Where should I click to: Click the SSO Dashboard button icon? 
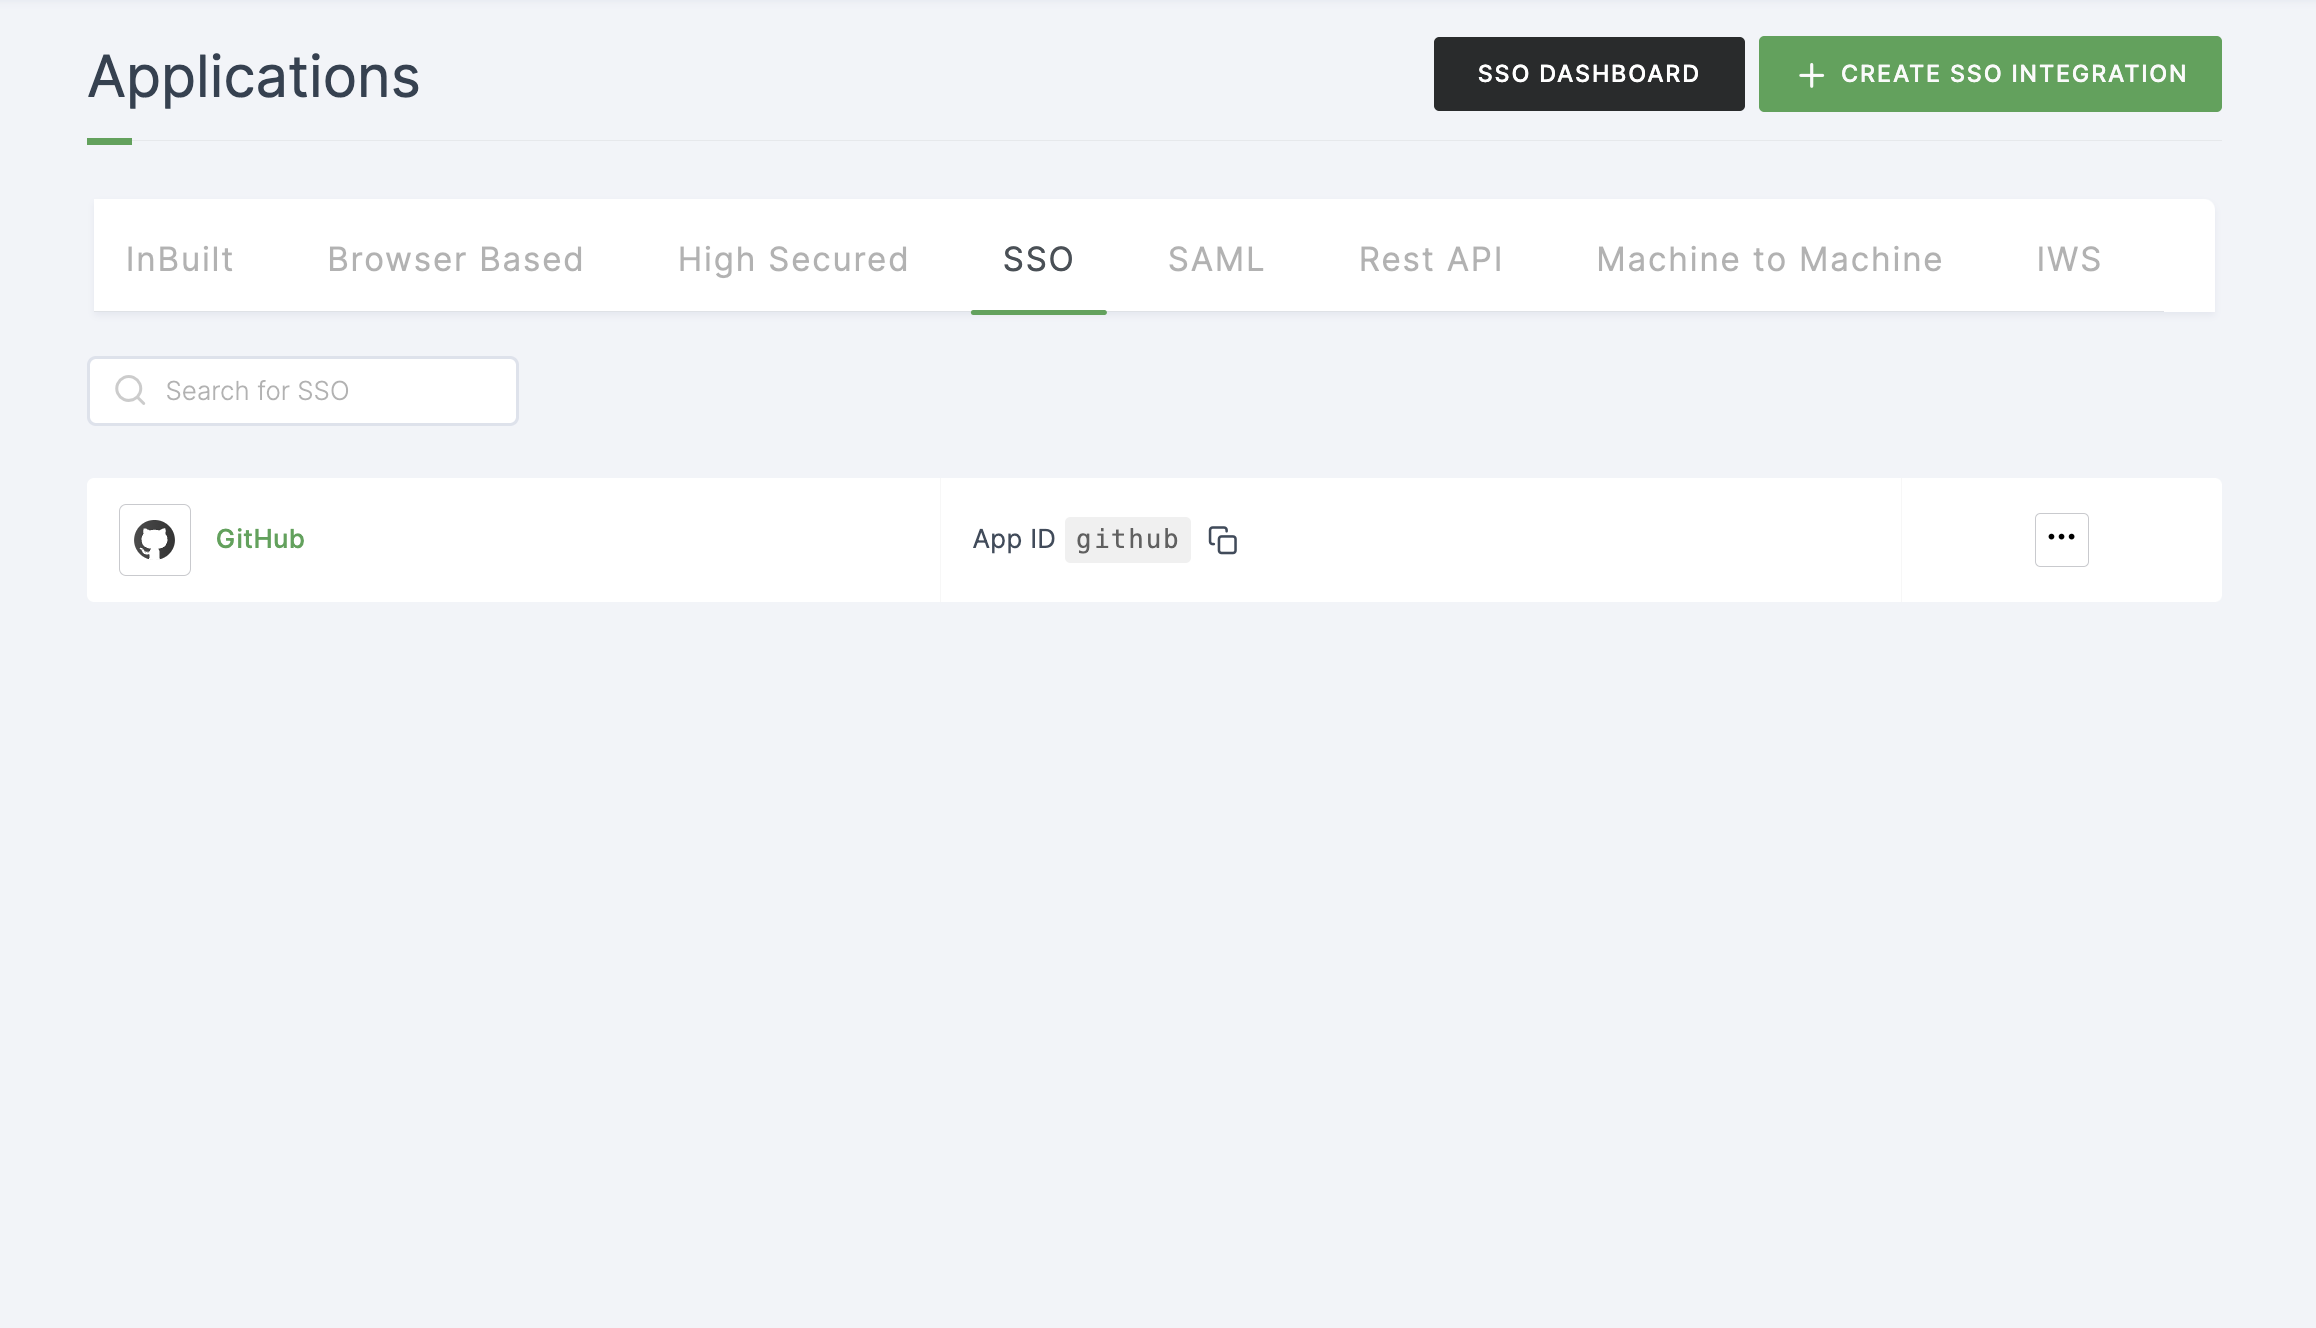tap(1587, 73)
